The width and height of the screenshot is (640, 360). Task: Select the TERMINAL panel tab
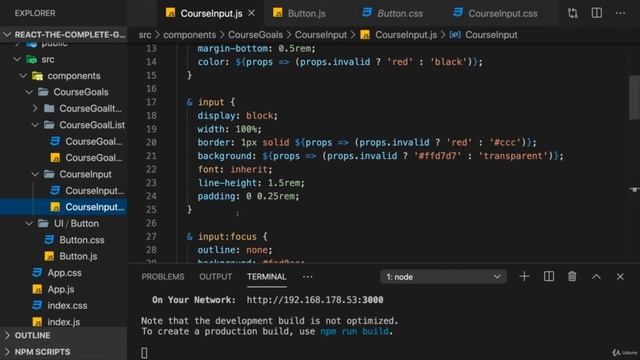point(267,277)
